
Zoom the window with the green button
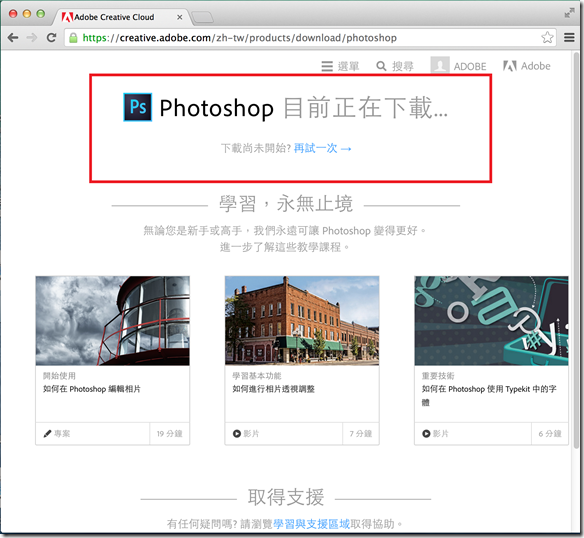(x=41, y=14)
